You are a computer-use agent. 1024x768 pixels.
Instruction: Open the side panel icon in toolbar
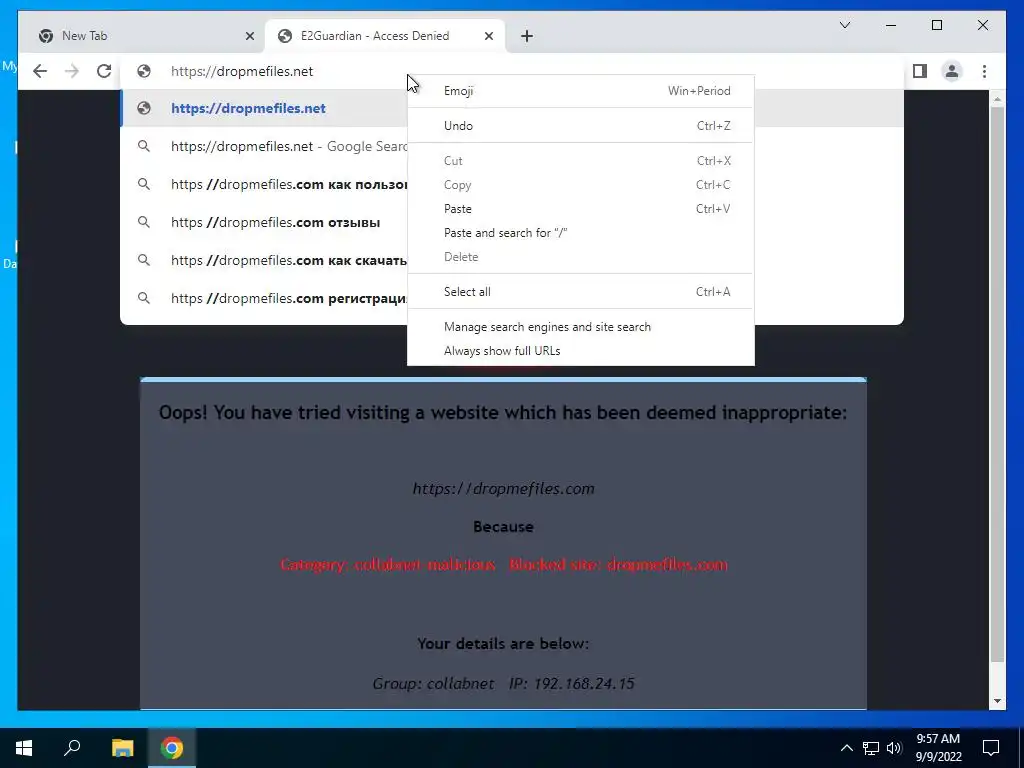tap(920, 71)
